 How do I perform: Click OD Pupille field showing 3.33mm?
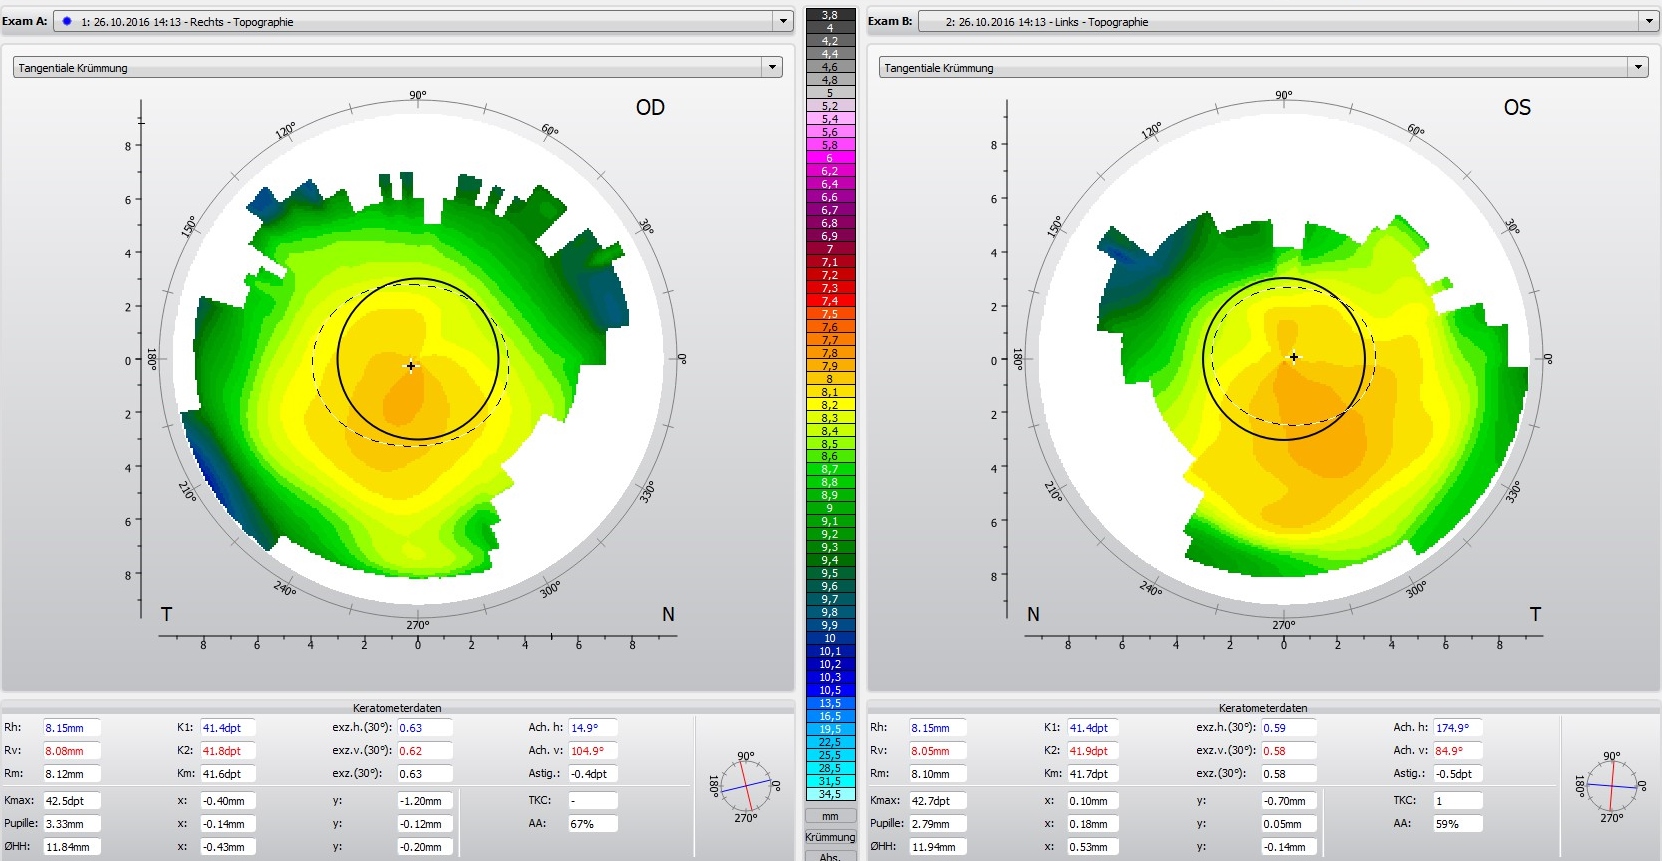click(71, 824)
